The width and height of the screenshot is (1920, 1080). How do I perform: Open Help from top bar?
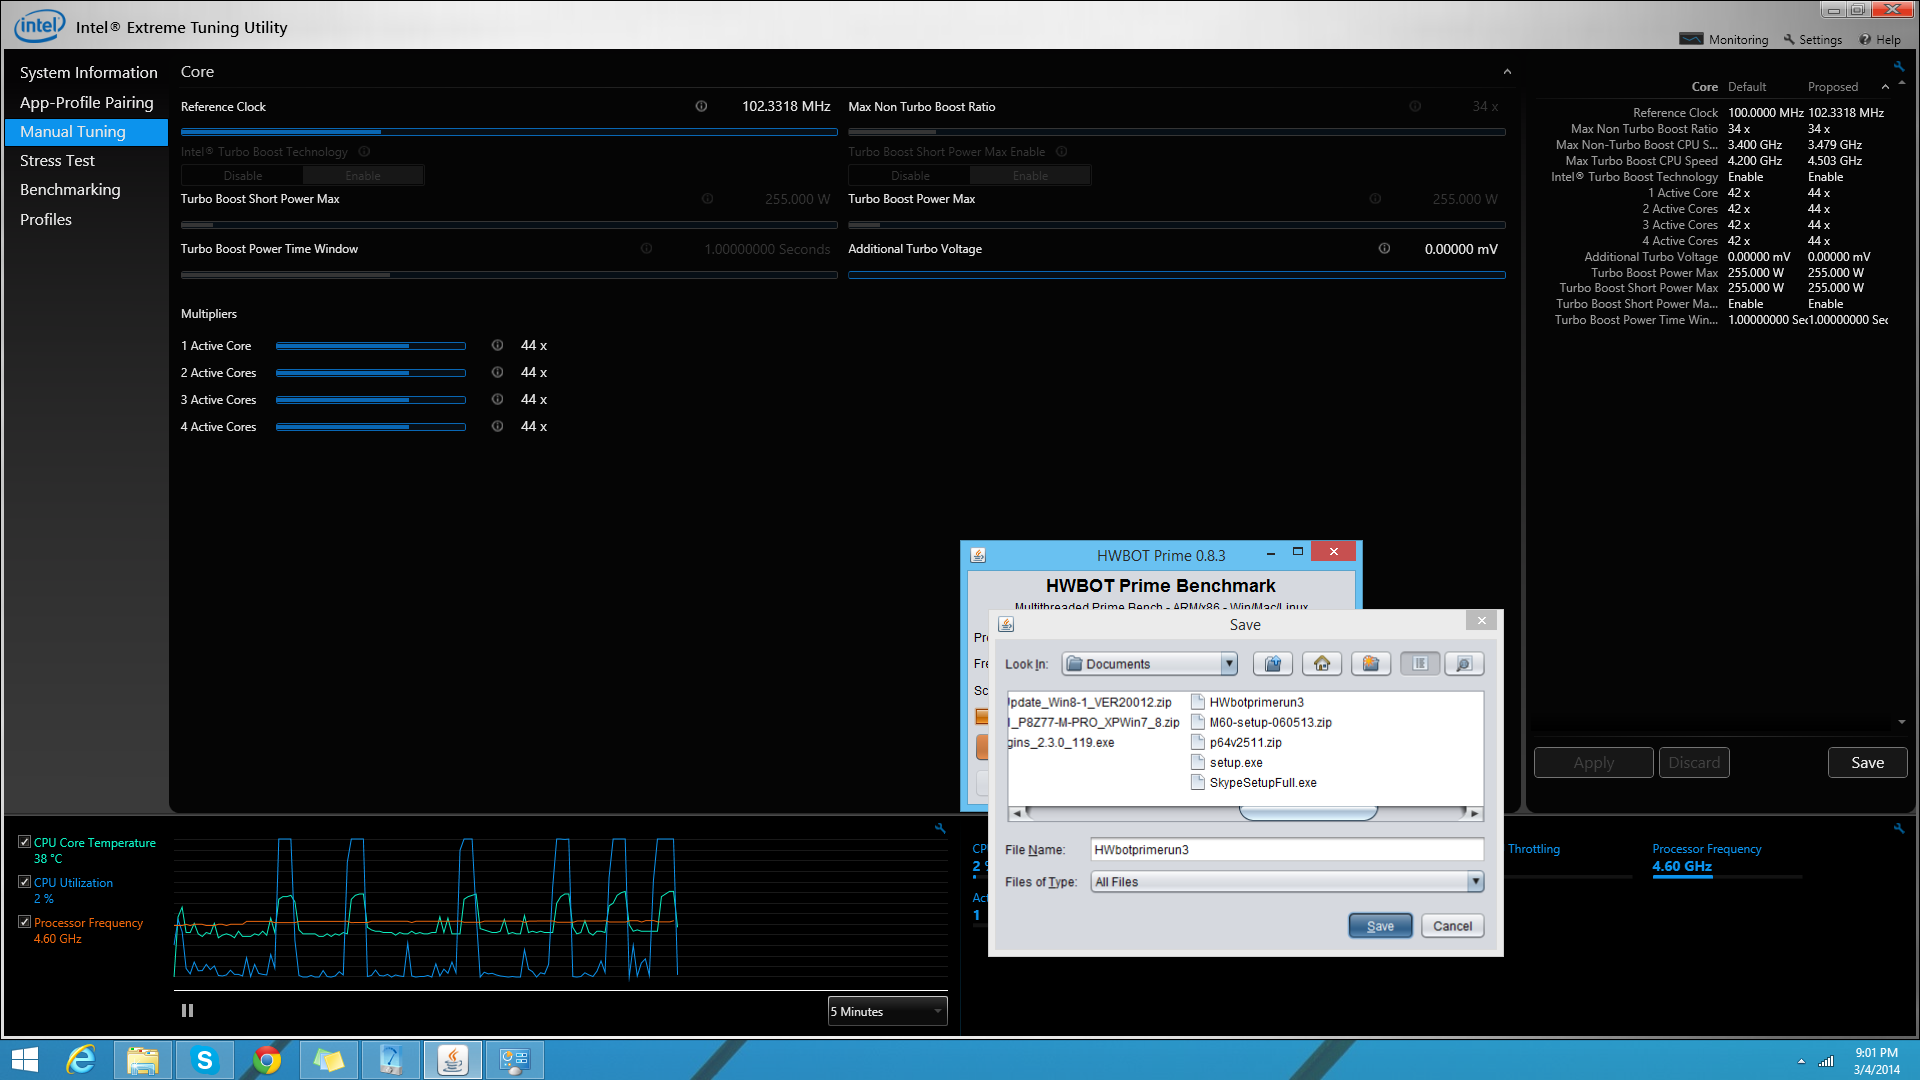pos(1880,40)
